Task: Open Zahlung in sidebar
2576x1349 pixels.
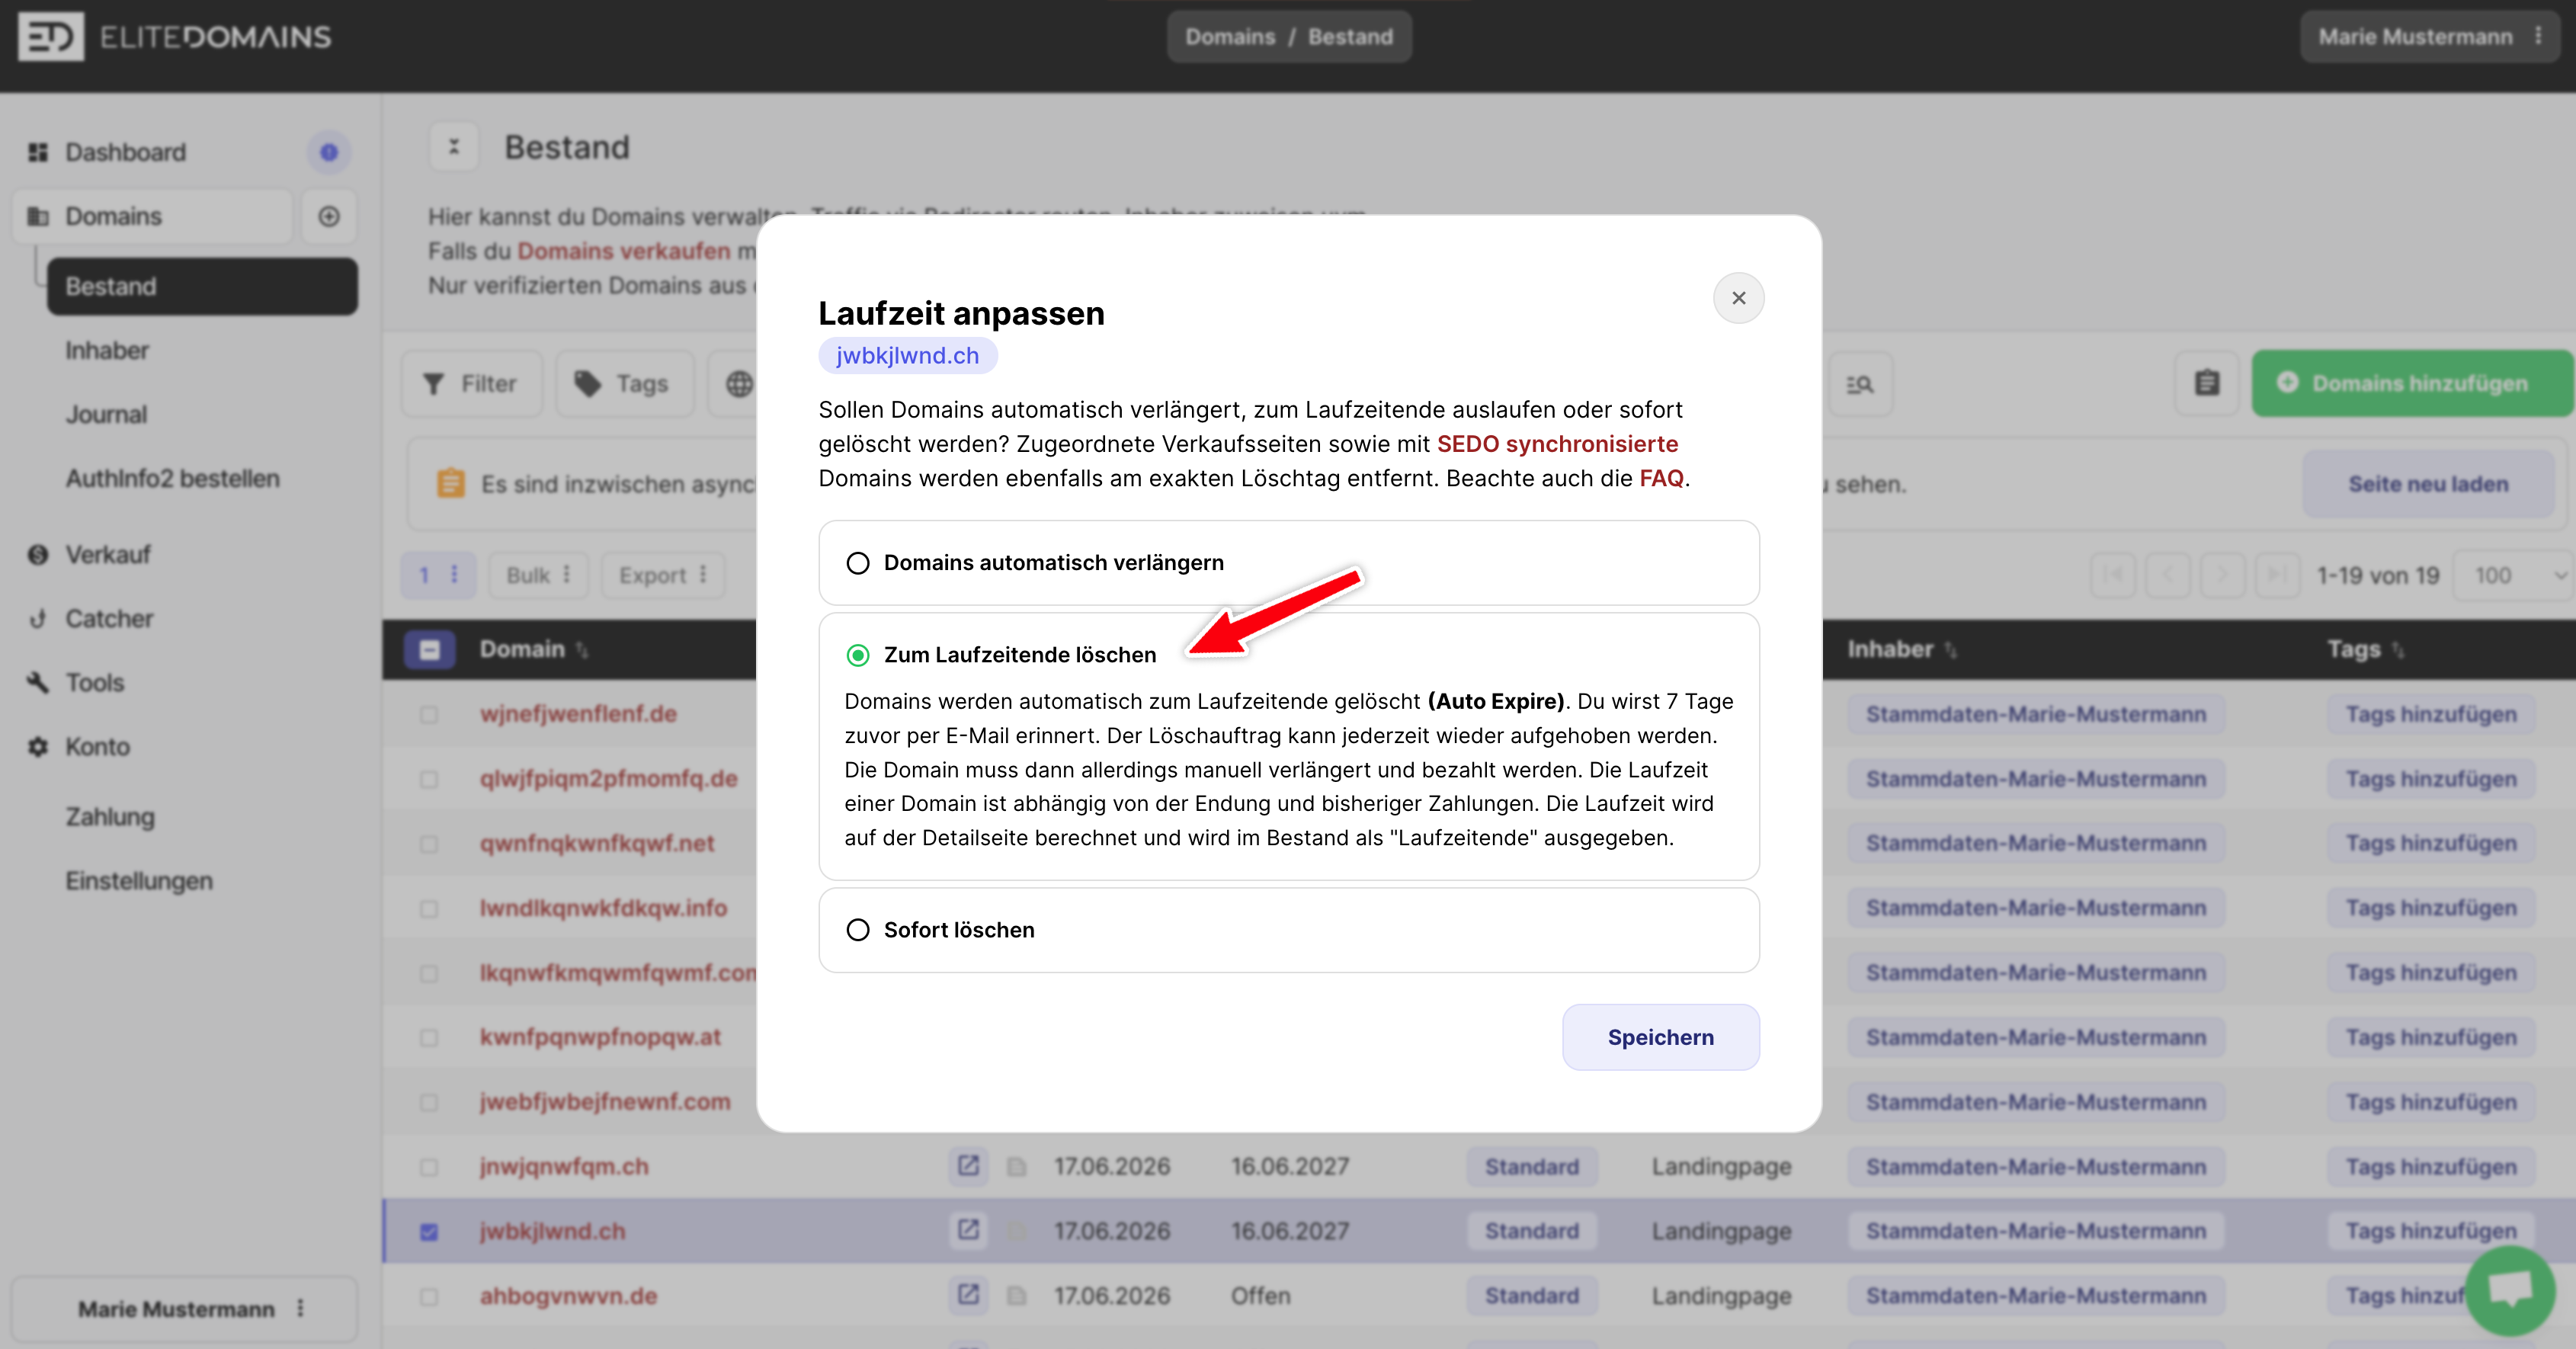Action: tap(110, 817)
